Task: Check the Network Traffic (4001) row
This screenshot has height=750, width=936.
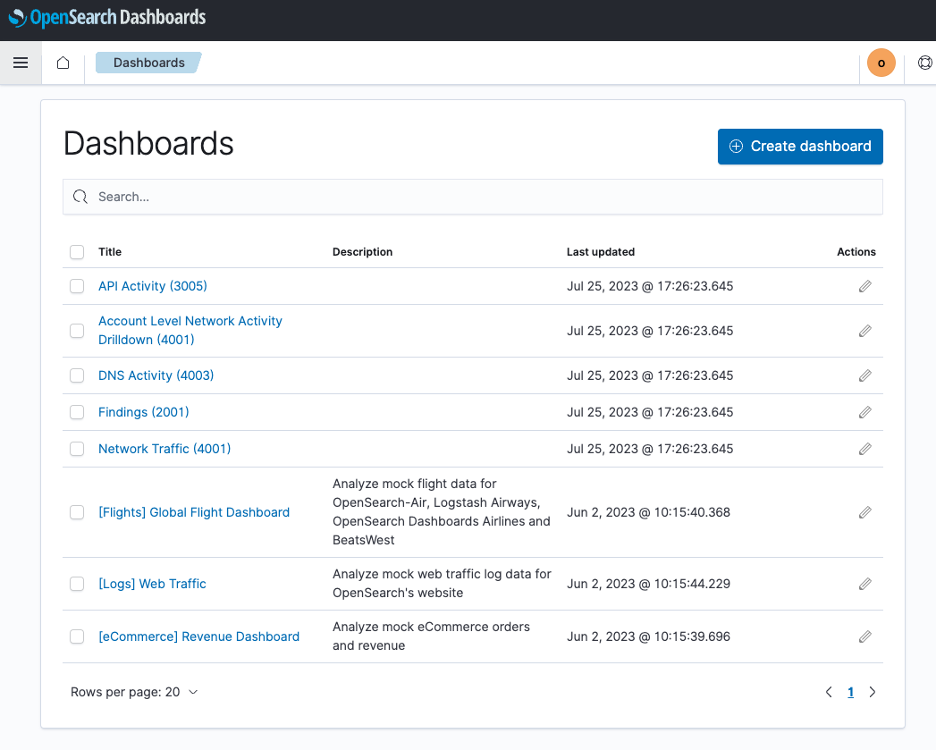Action: [x=77, y=448]
